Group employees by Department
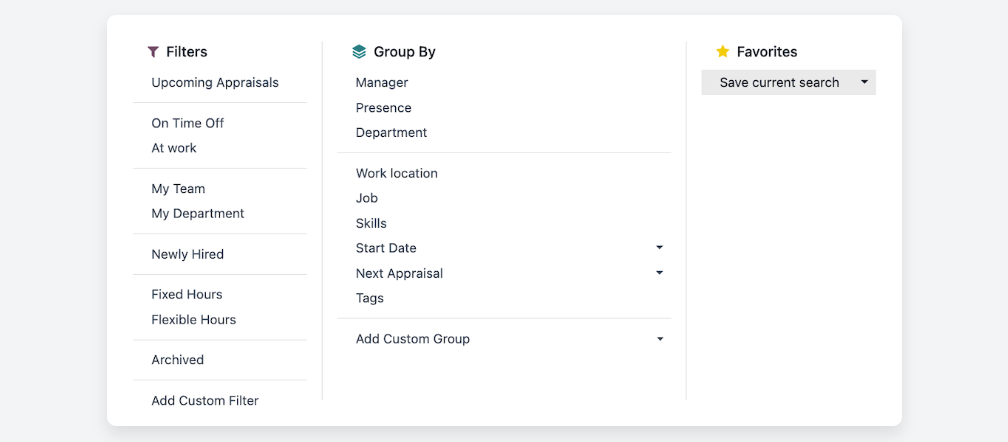This screenshot has height=442, width=1008. coord(391,133)
